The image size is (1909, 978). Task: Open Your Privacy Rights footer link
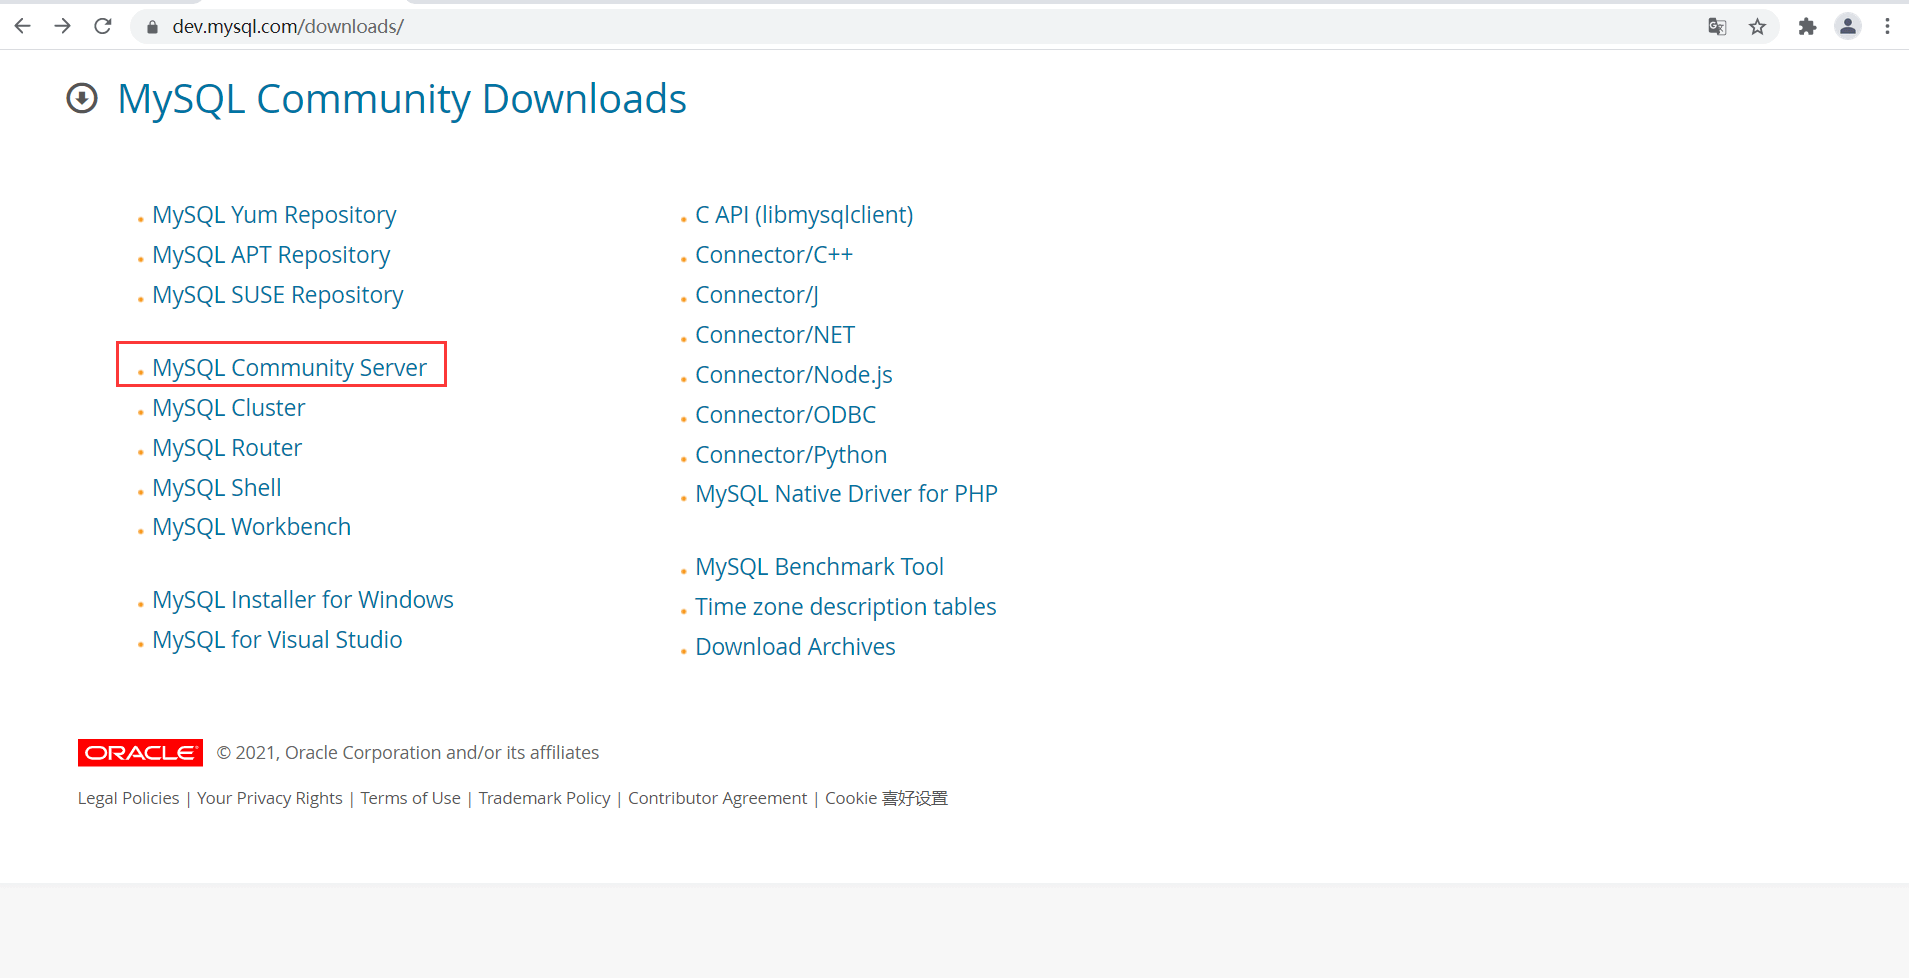[x=270, y=798]
